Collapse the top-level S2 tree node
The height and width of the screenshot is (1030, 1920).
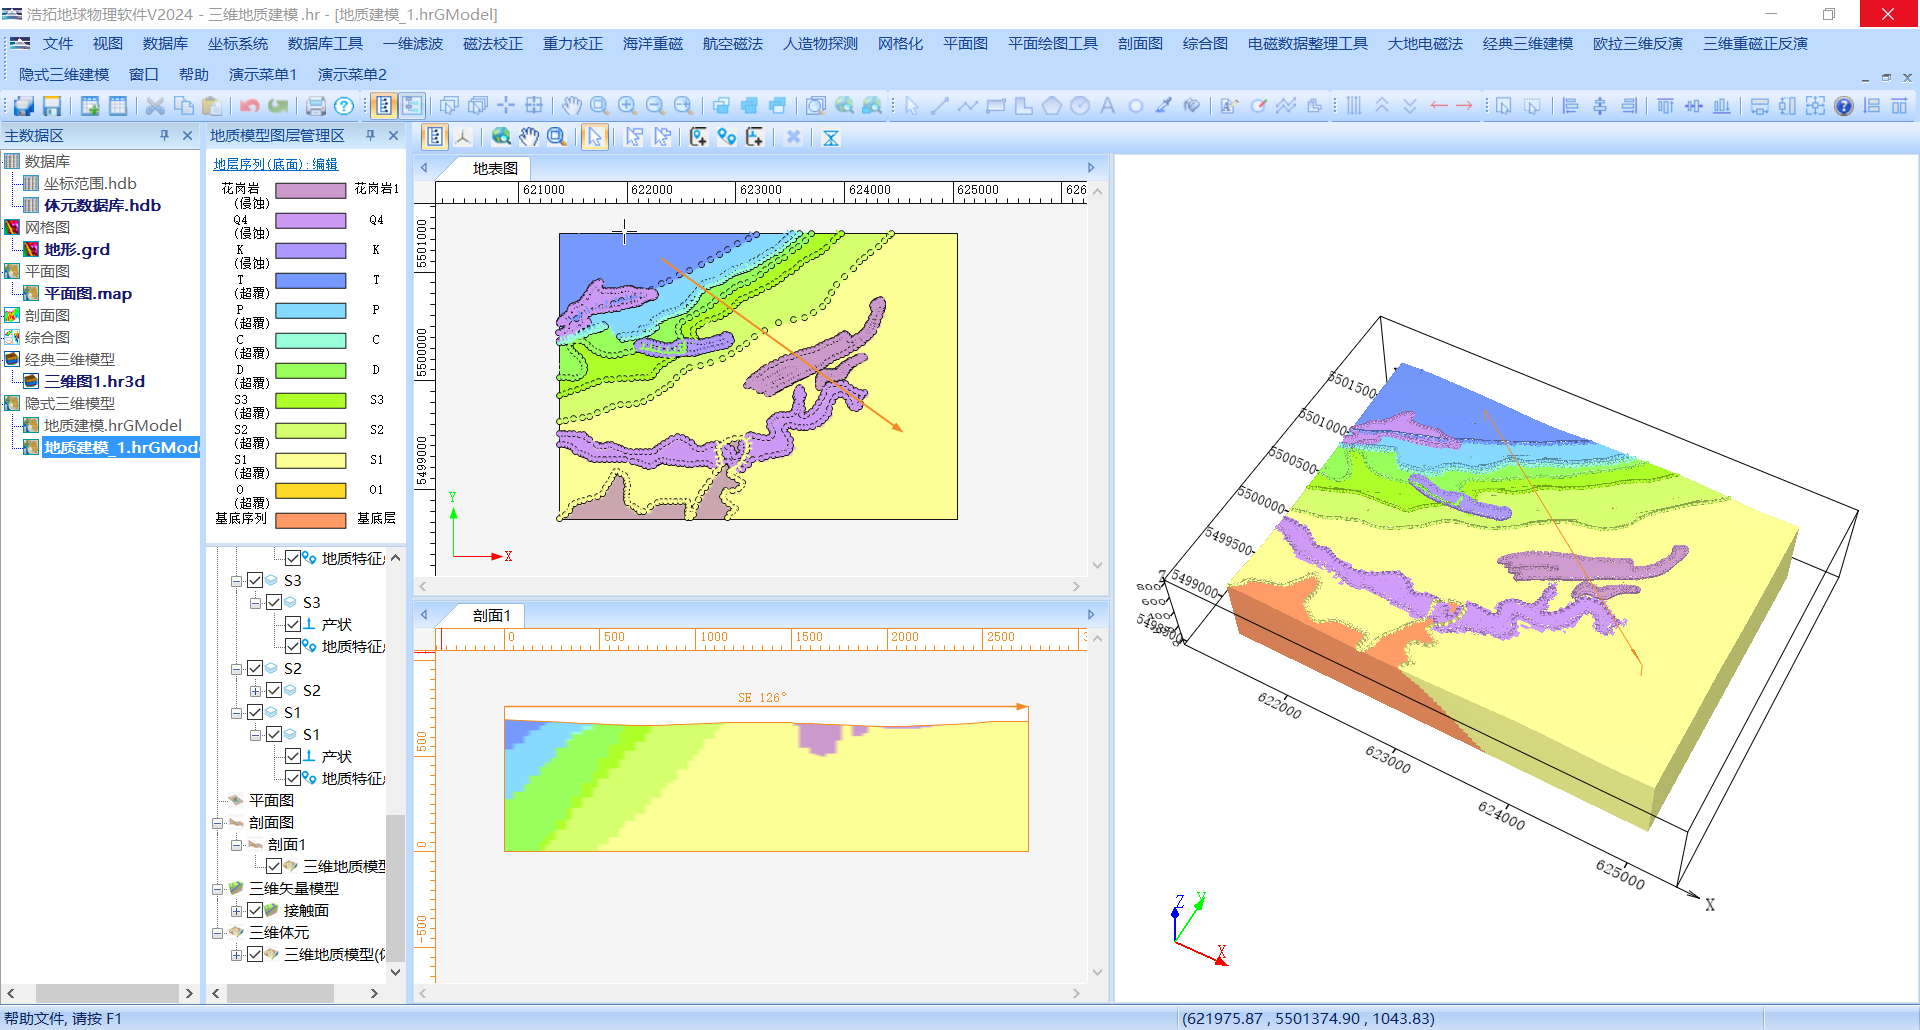click(x=236, y=668)
